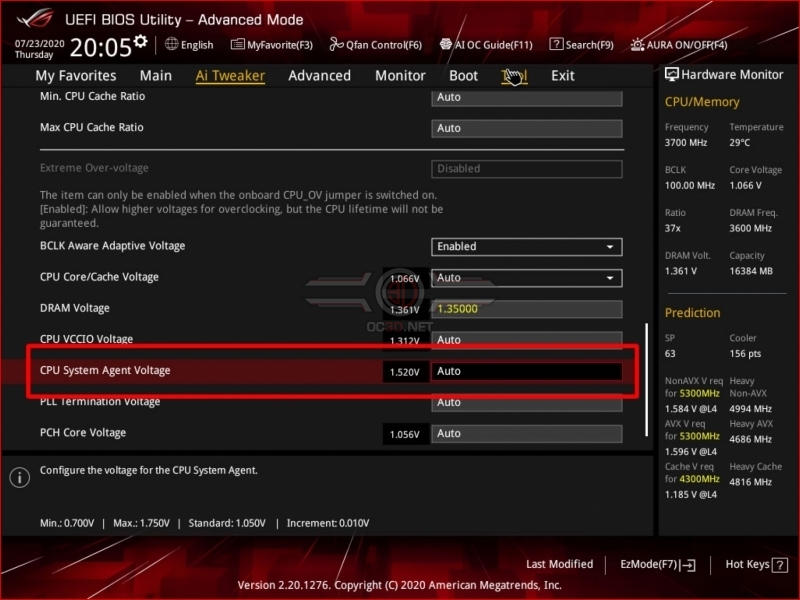Switch to the Tool tab

514,76
